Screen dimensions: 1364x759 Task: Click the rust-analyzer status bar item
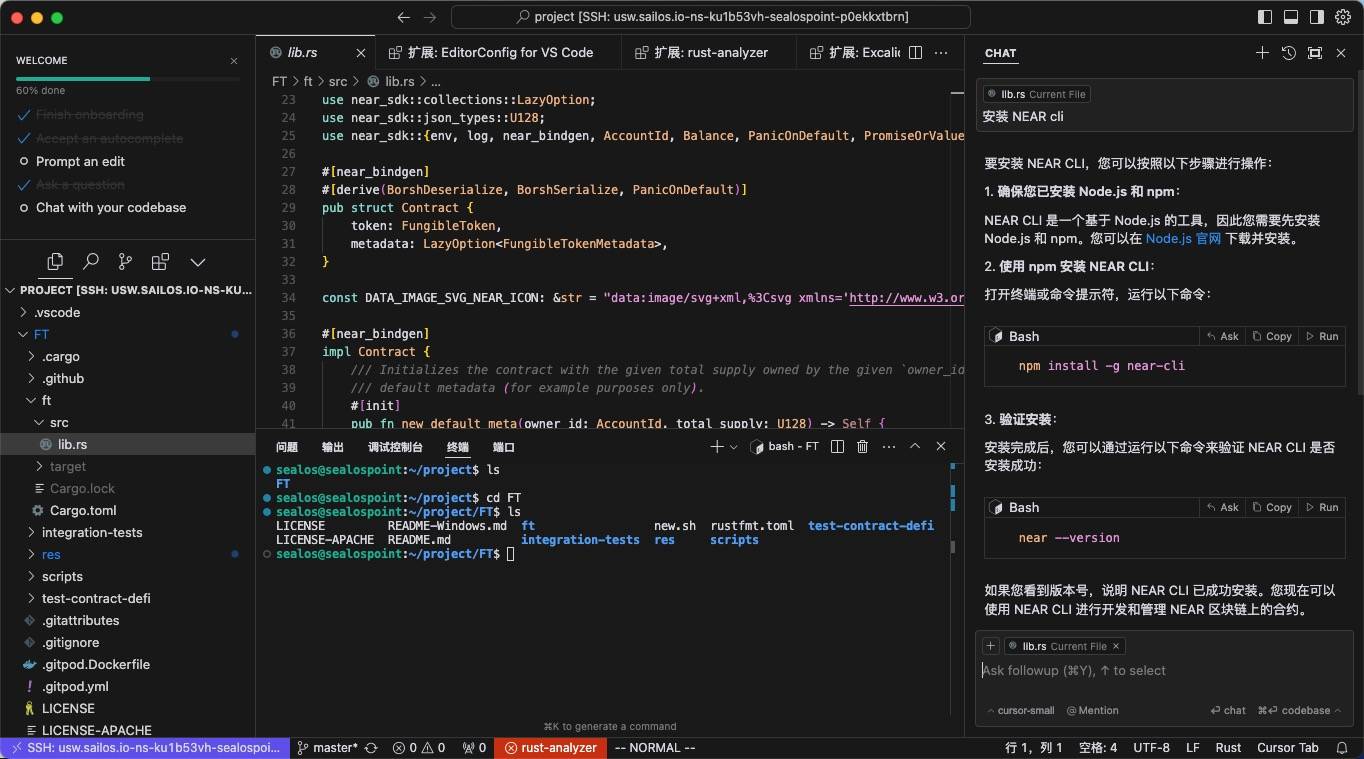[550, 747]
